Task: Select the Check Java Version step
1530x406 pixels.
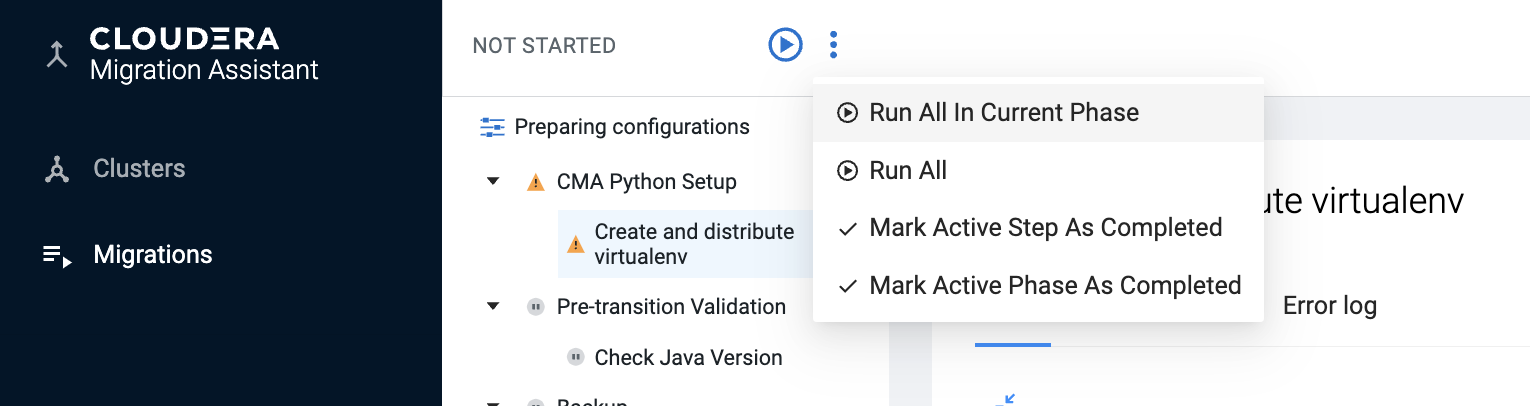Action: pyautogui.click(x=688, y=357)
